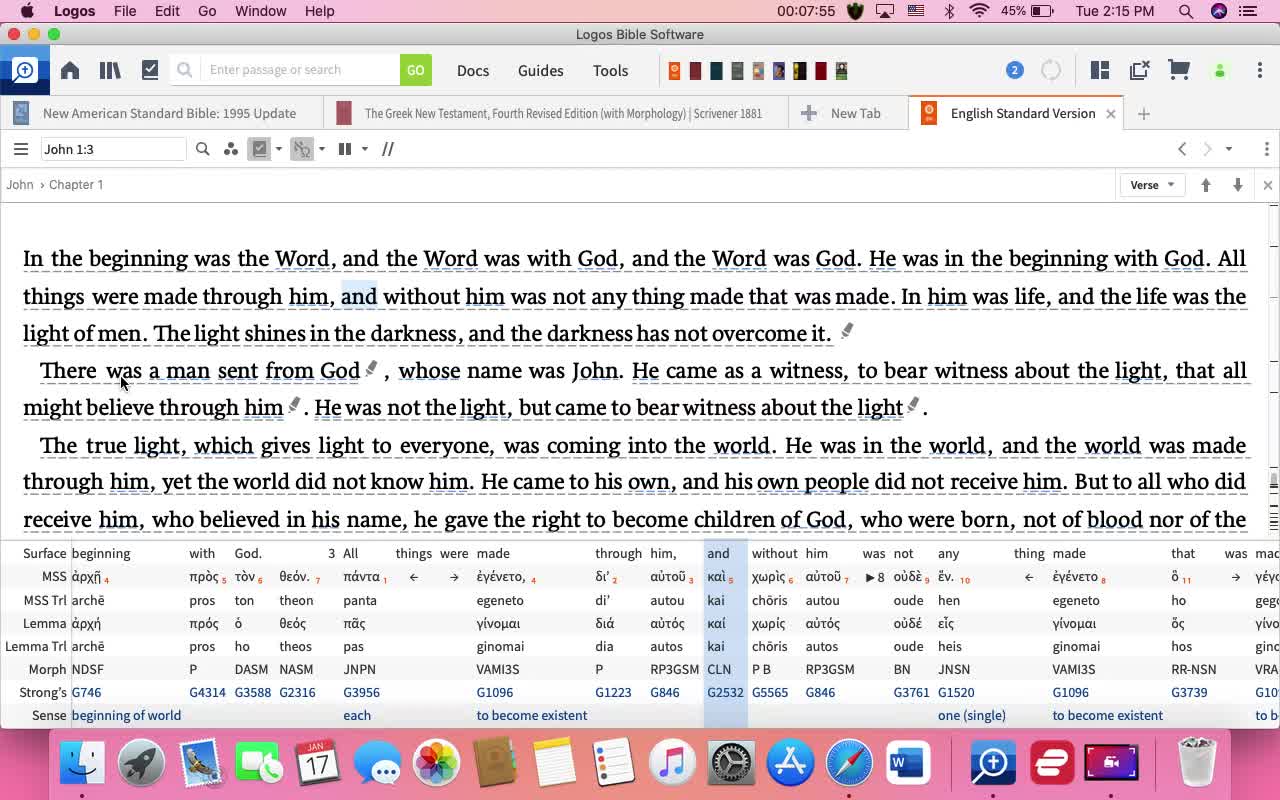Click the close-all-panels icon
Screen dimensions: 1280x800
coord(1139,70)
